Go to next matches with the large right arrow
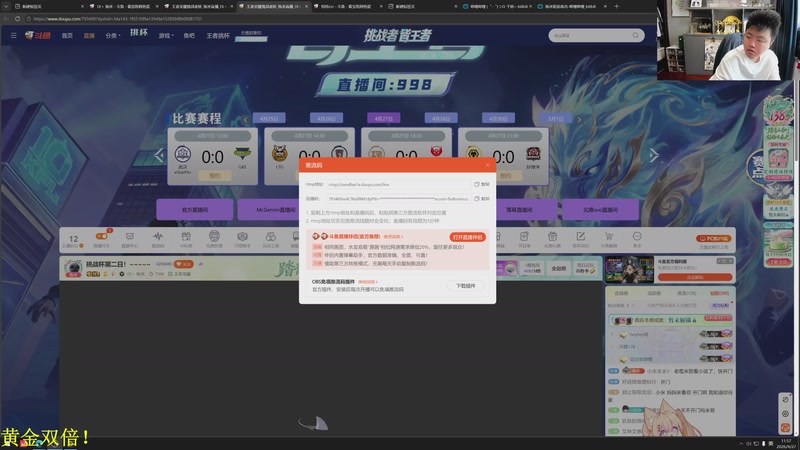800x450 pixels. pyautogui.click(x=654, y=155)
